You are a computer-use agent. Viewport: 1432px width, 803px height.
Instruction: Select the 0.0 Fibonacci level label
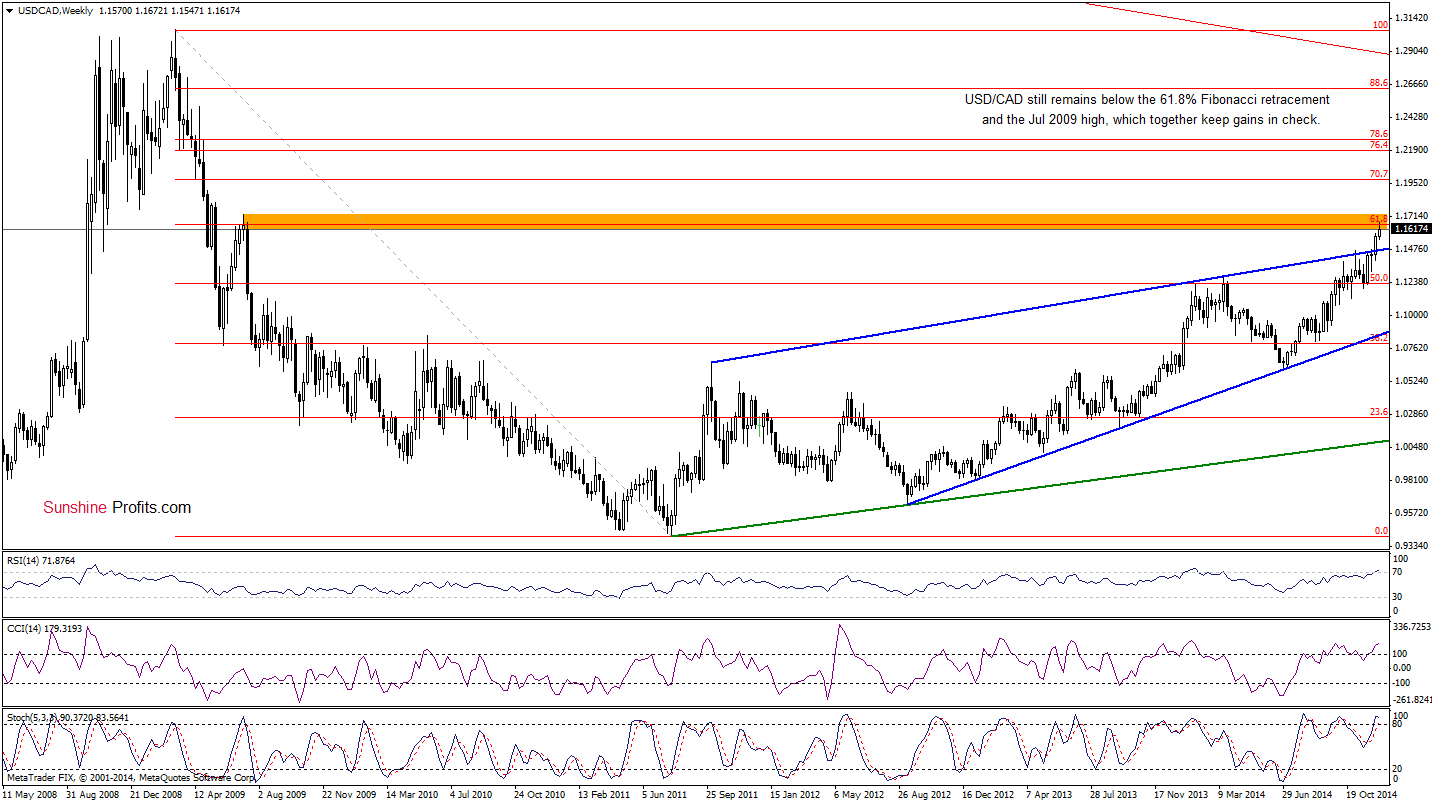coord(1381,531)
